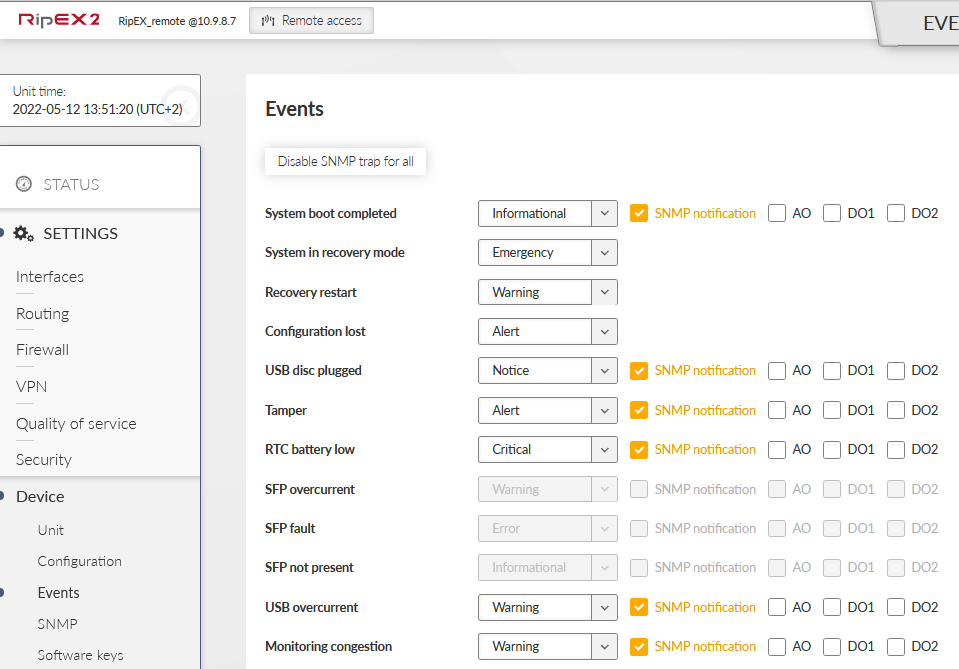Click the Settings gears icon
This screenshot has width=959, height=669.
[24, 233]
